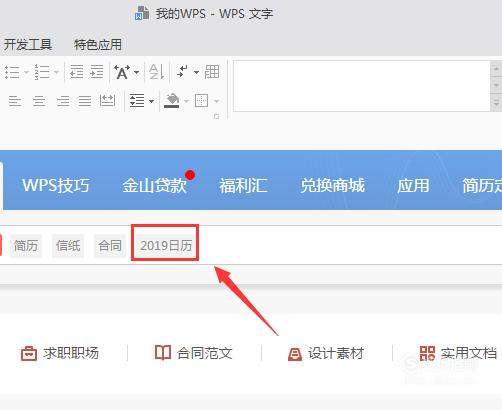Open the 开发工具 tab
502x410 pixels.
coord(28,44)
